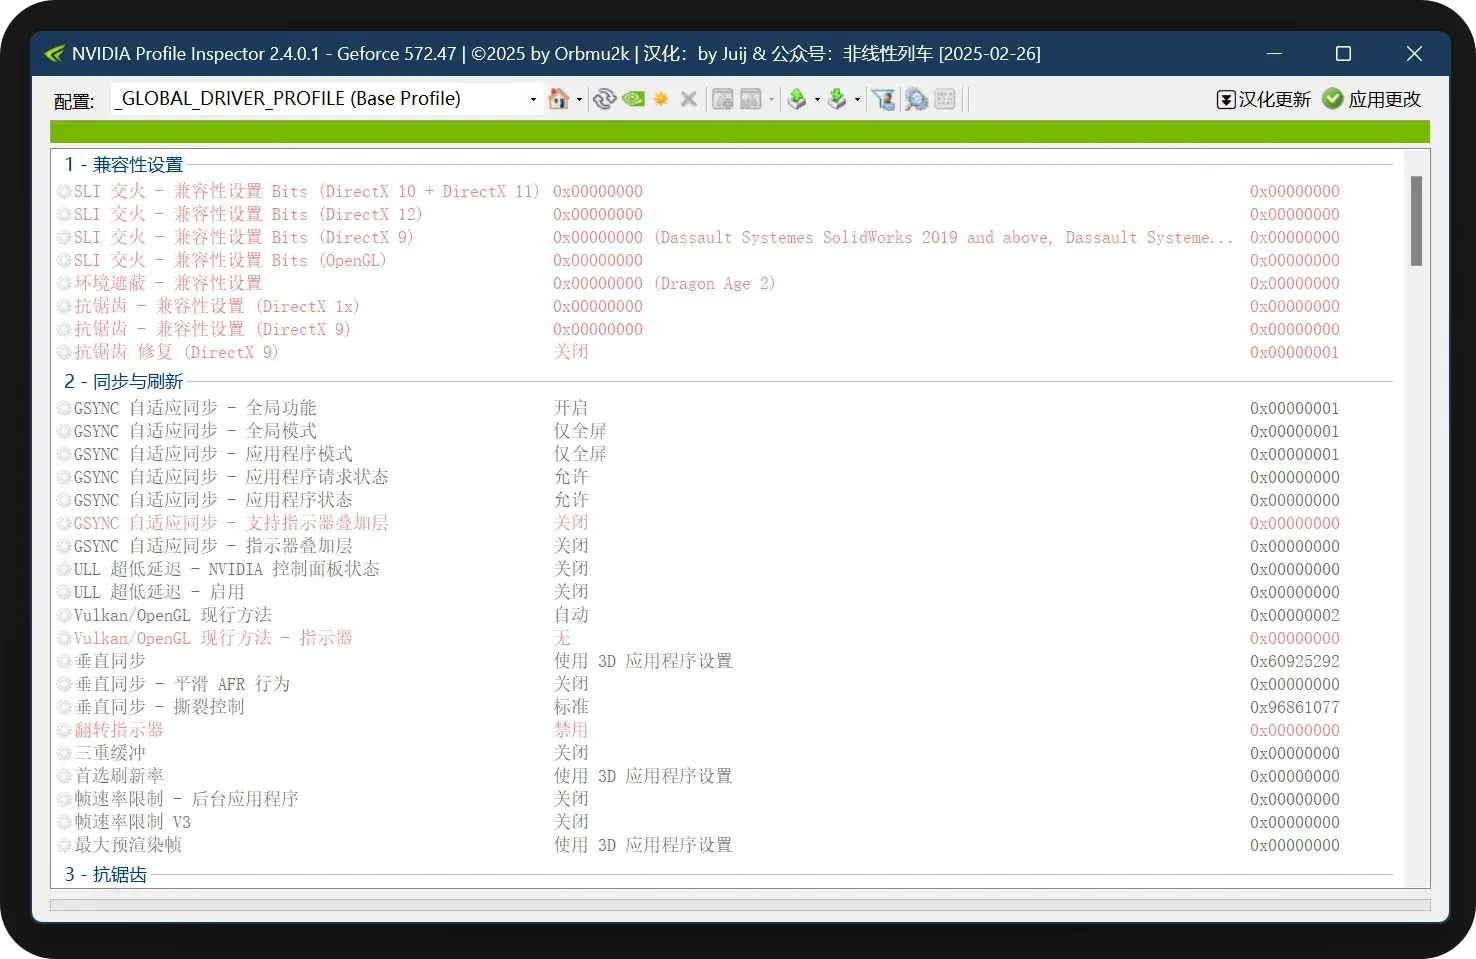Open the profile selection combo box arrow
Image resolution: width=1476 pixels, height=959 pixels.
point(533,99)
